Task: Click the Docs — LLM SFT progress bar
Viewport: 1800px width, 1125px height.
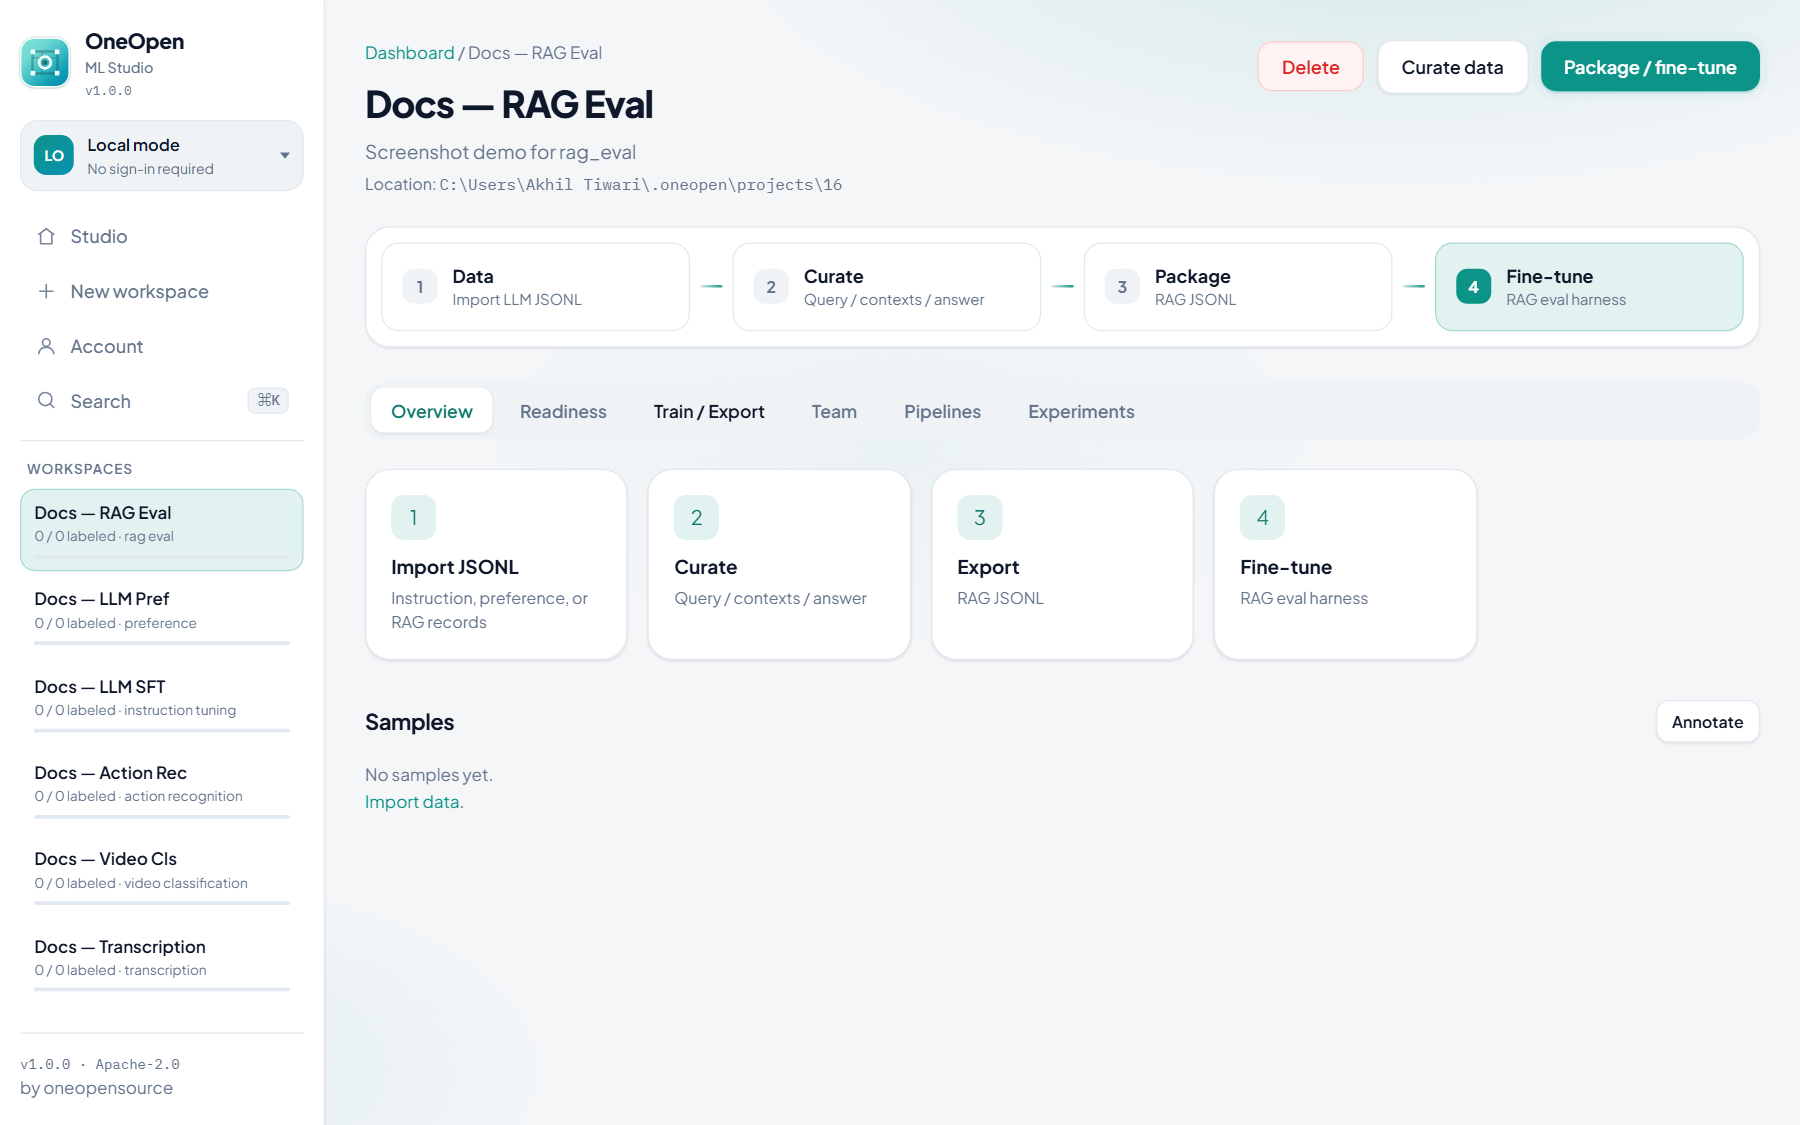Action: (x=162, y=731)
